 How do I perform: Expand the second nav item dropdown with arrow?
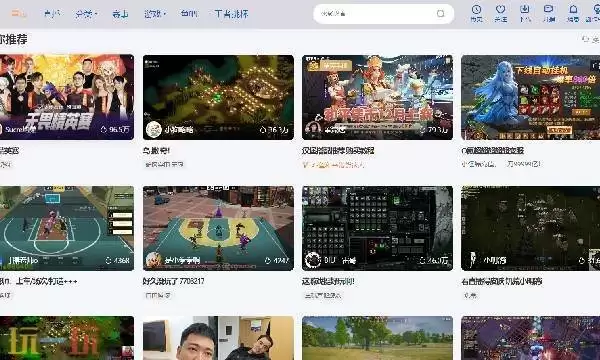tap(86, 14)
